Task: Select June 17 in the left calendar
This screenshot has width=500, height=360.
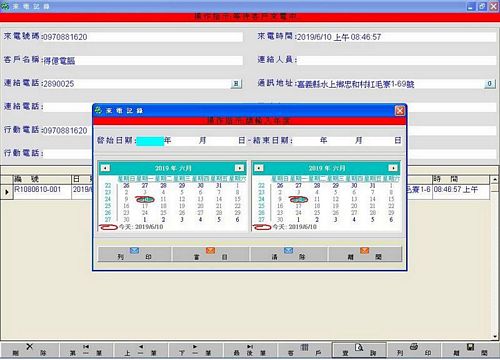Action: tap(145, 206)
